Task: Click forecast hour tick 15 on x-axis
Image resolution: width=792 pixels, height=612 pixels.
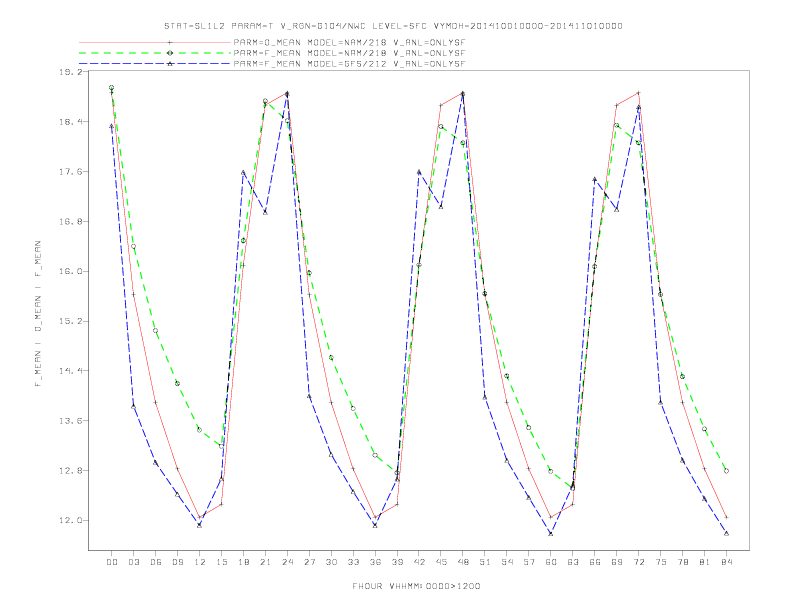Action: [221, 562]
